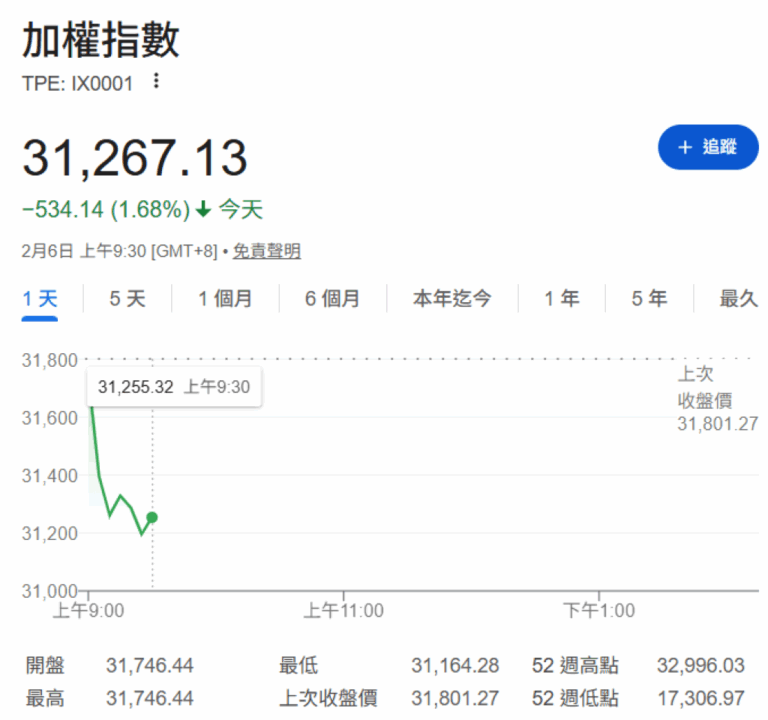The image size is (768, 720).
Task: Change chart range to 5 年
Action: coord(649,298)
